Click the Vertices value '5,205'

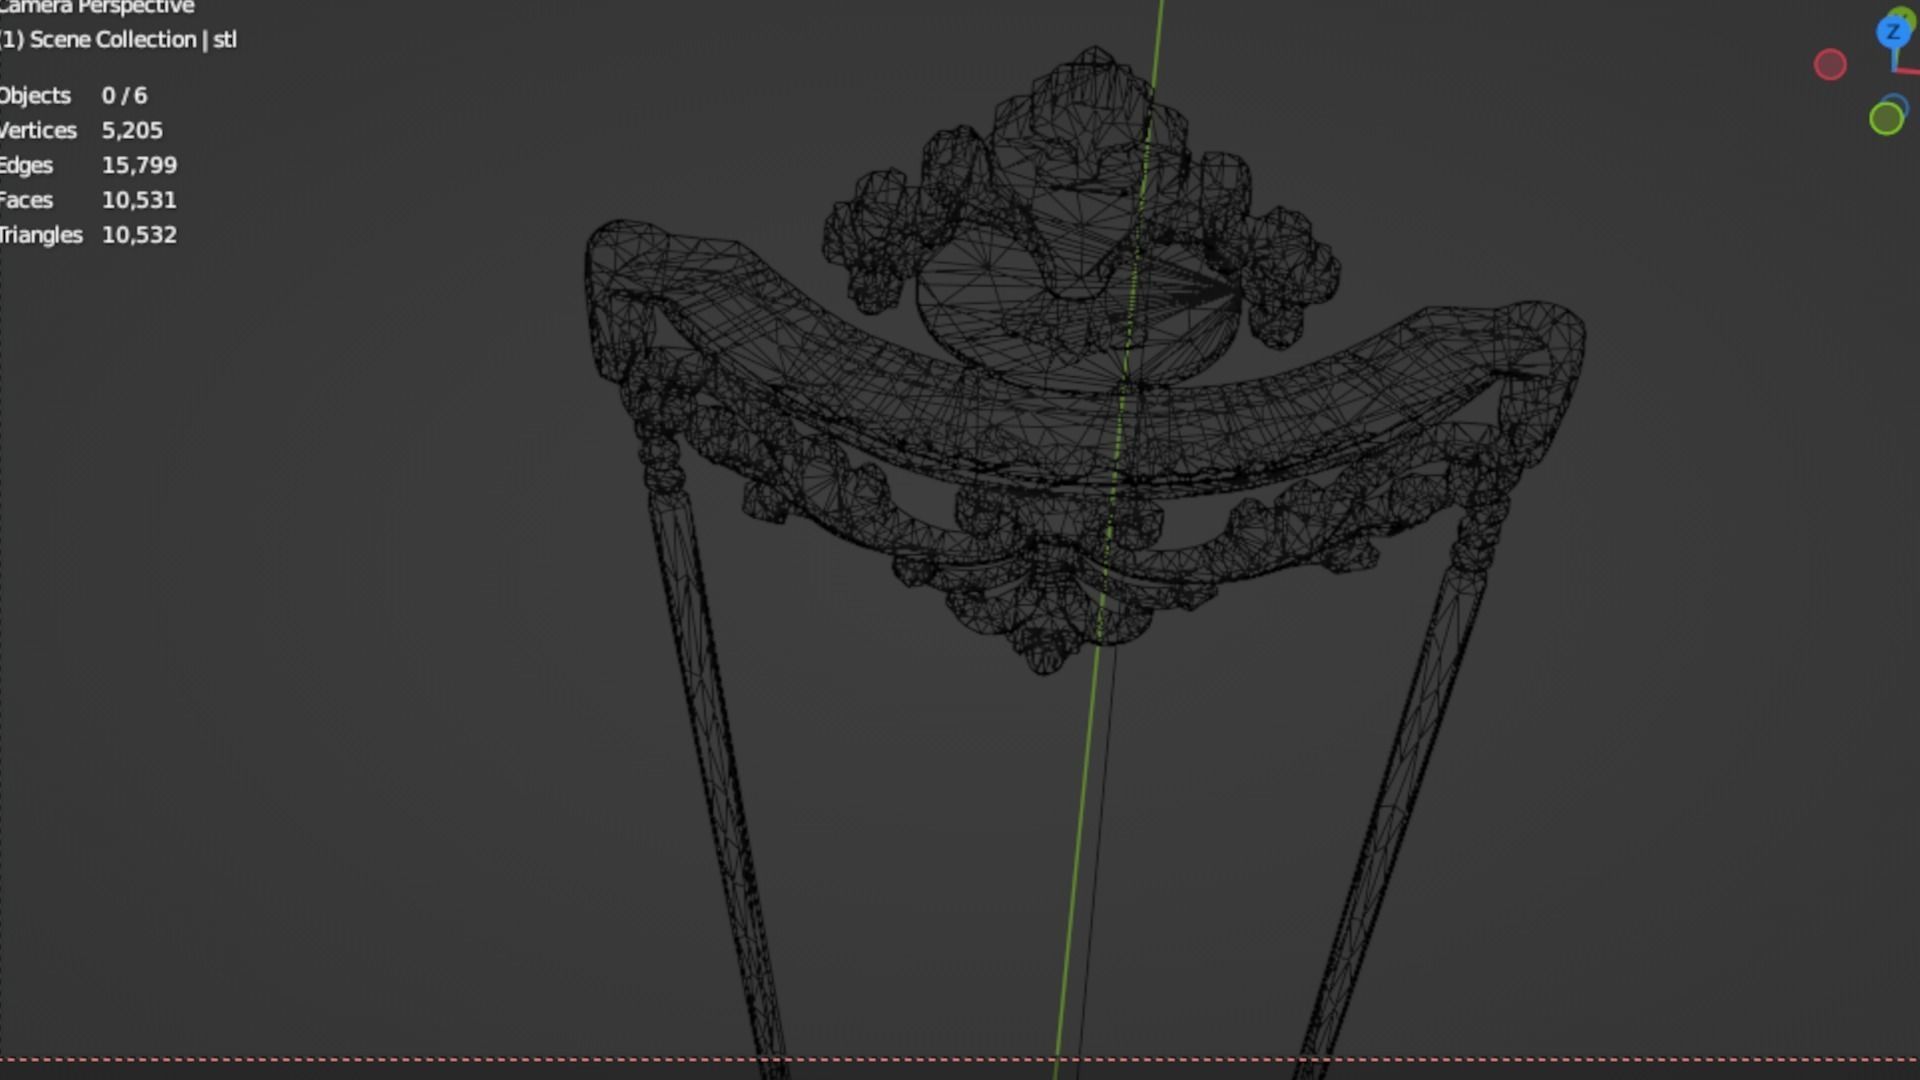pyautogui.click(x=132, y=131)
